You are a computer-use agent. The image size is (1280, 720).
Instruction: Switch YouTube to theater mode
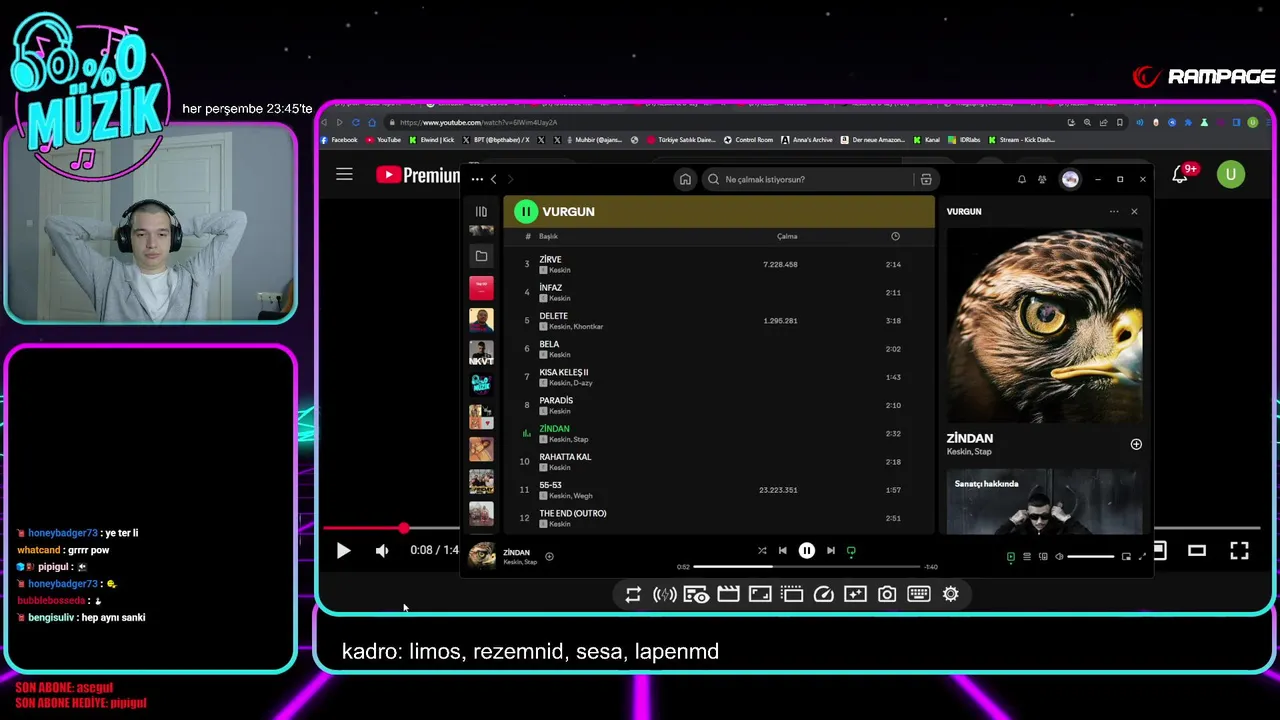(x=1197, y=550)
